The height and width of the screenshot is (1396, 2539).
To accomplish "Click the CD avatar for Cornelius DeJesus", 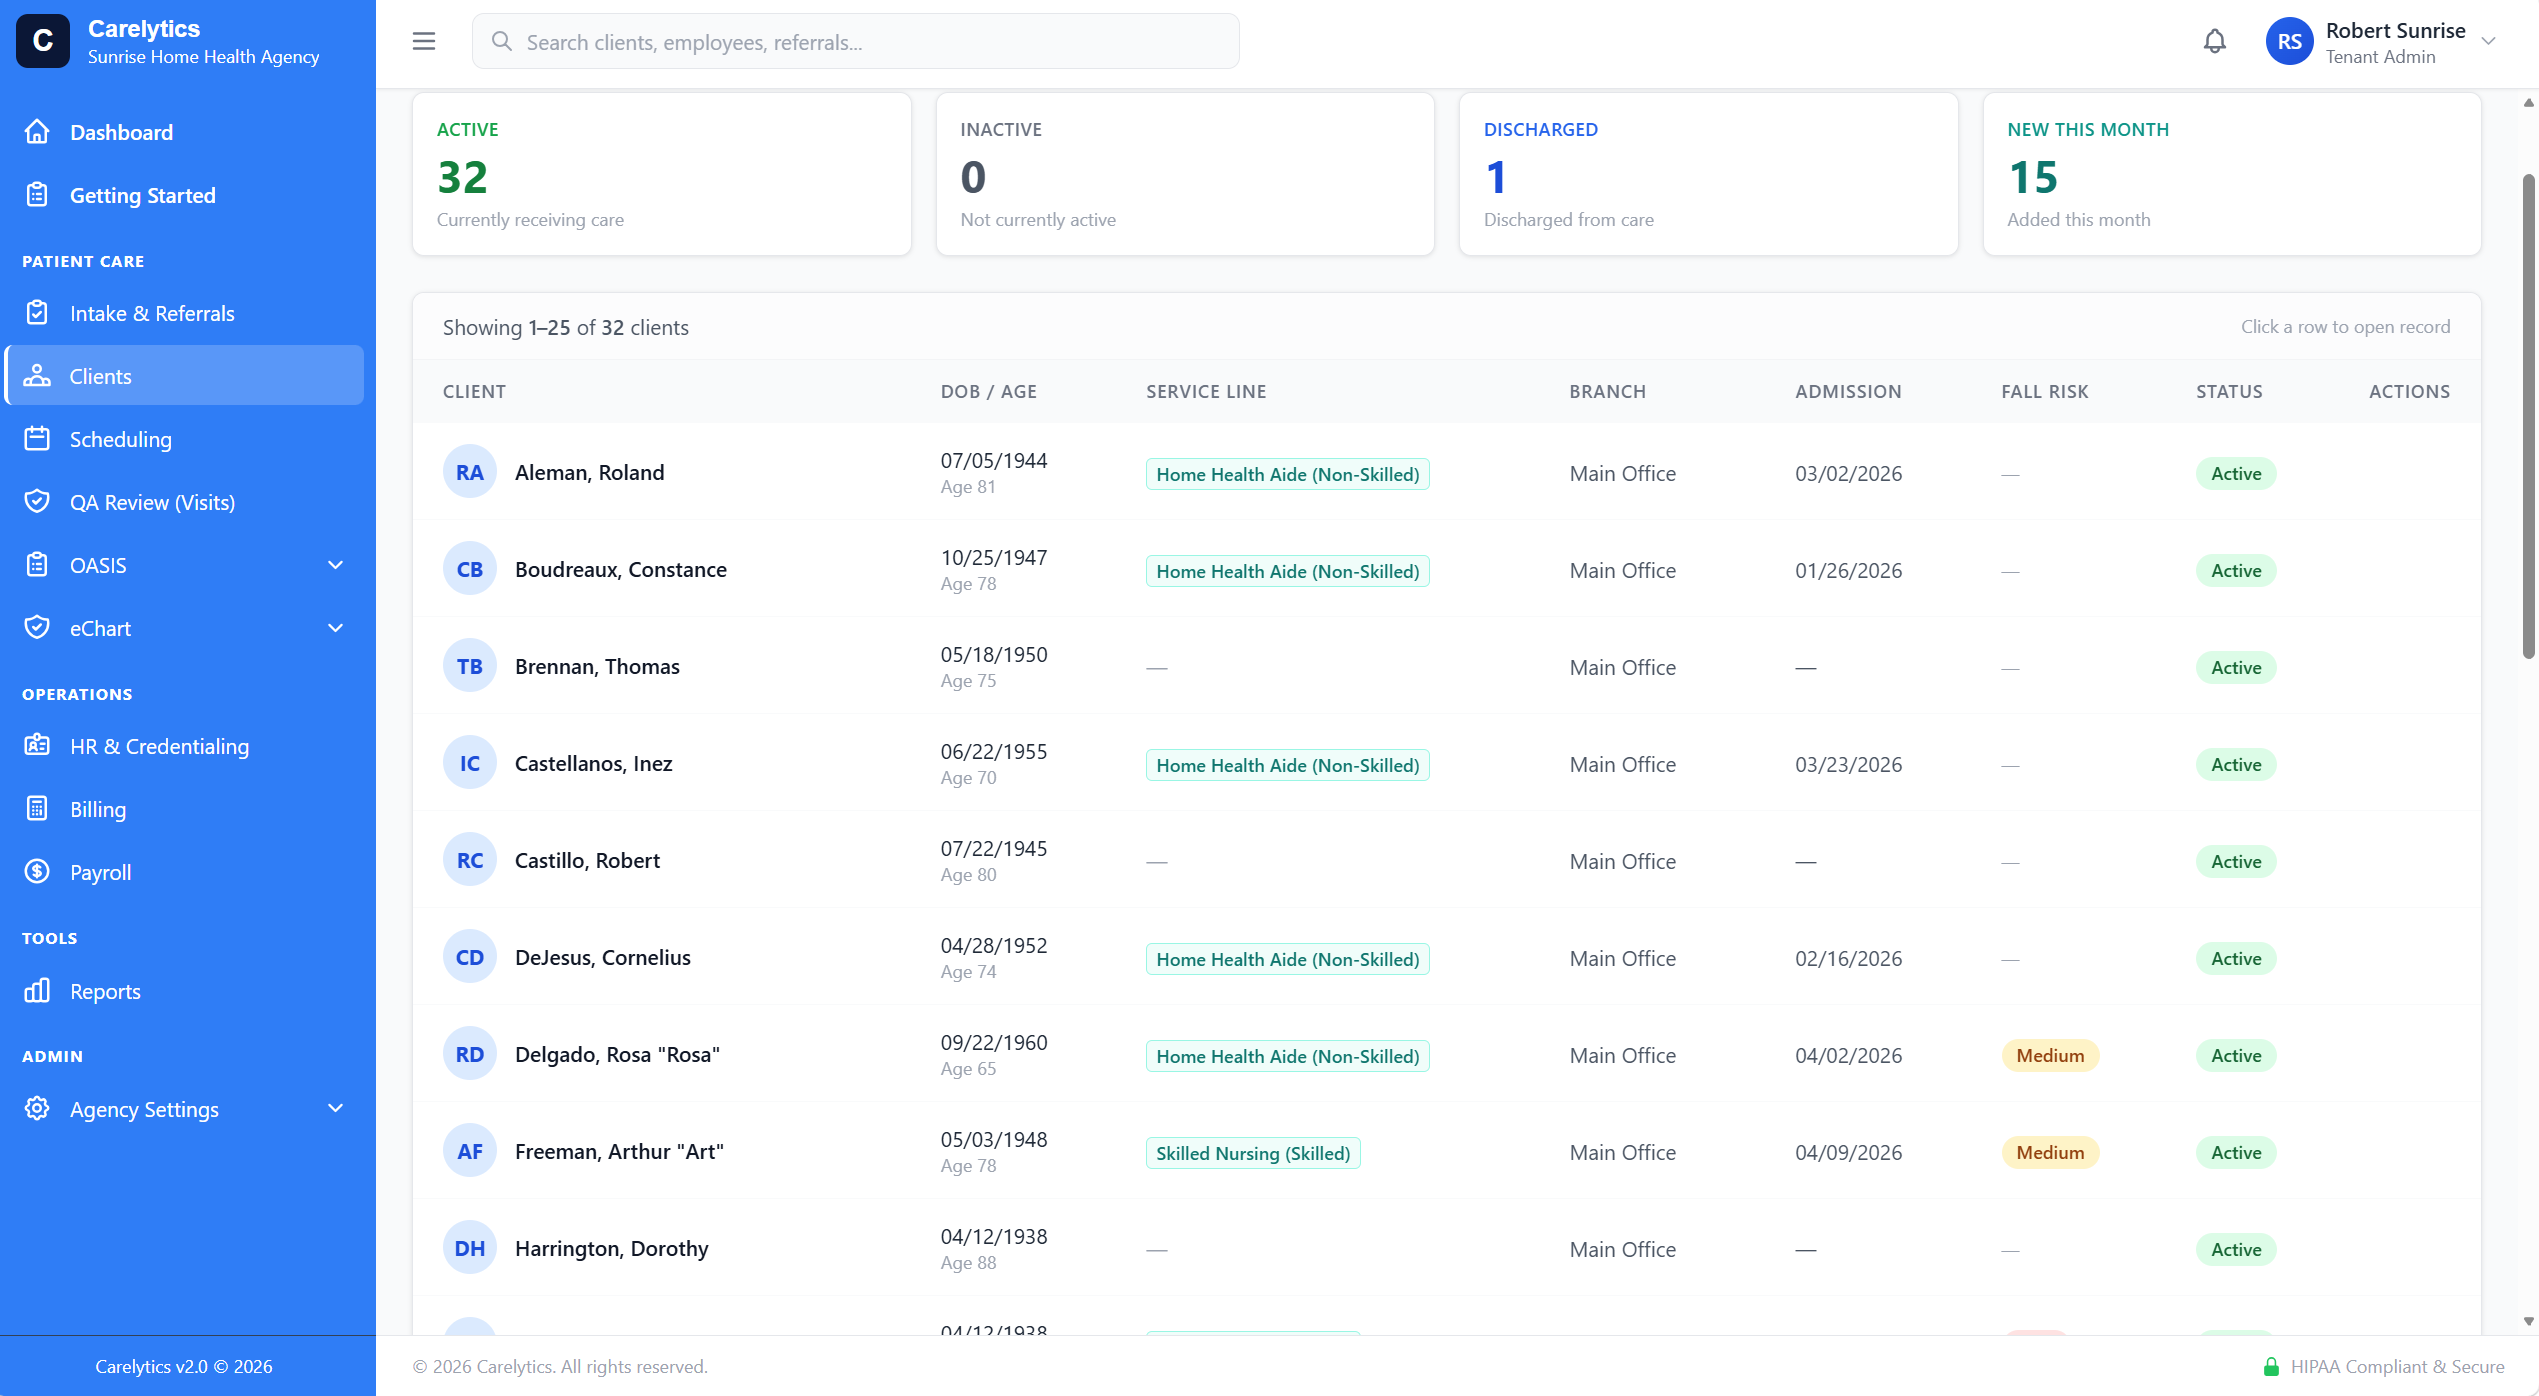I will click(470, 958).
